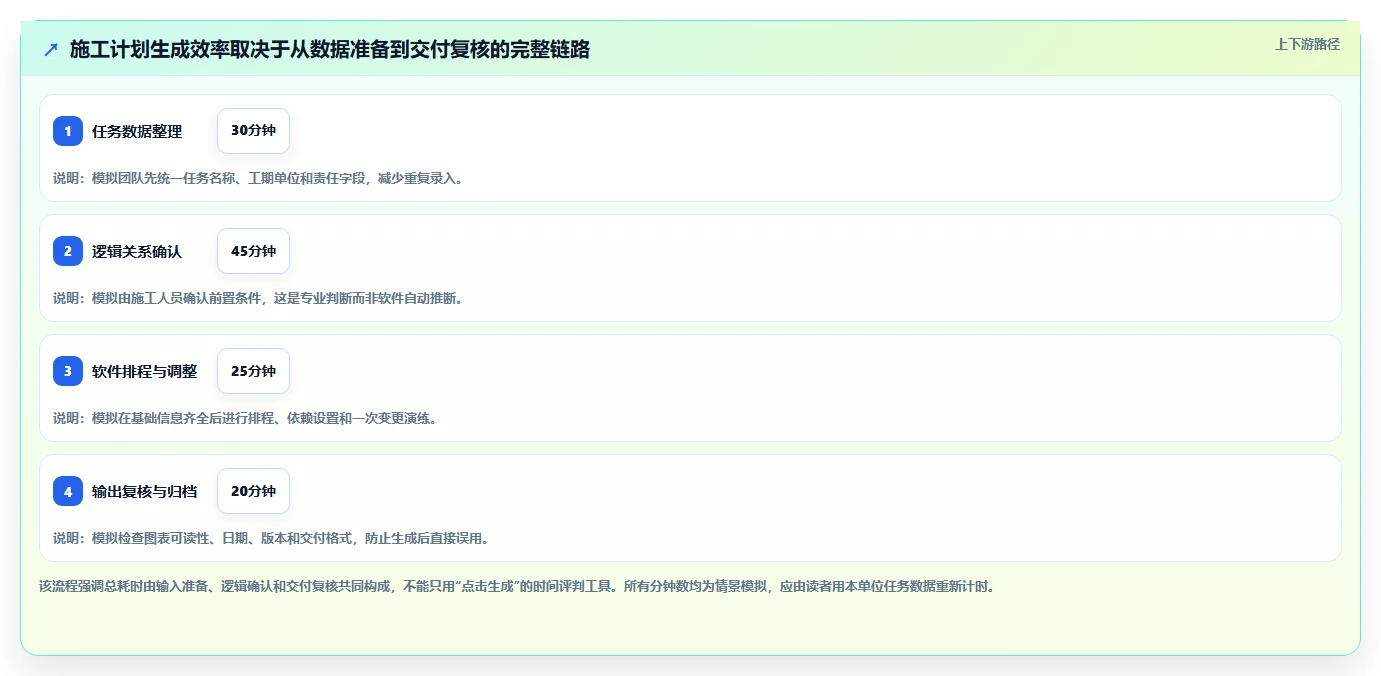Click the description about 基础信息齐全后进行排程
This screenshot has height=676, width=1381.
245,418
